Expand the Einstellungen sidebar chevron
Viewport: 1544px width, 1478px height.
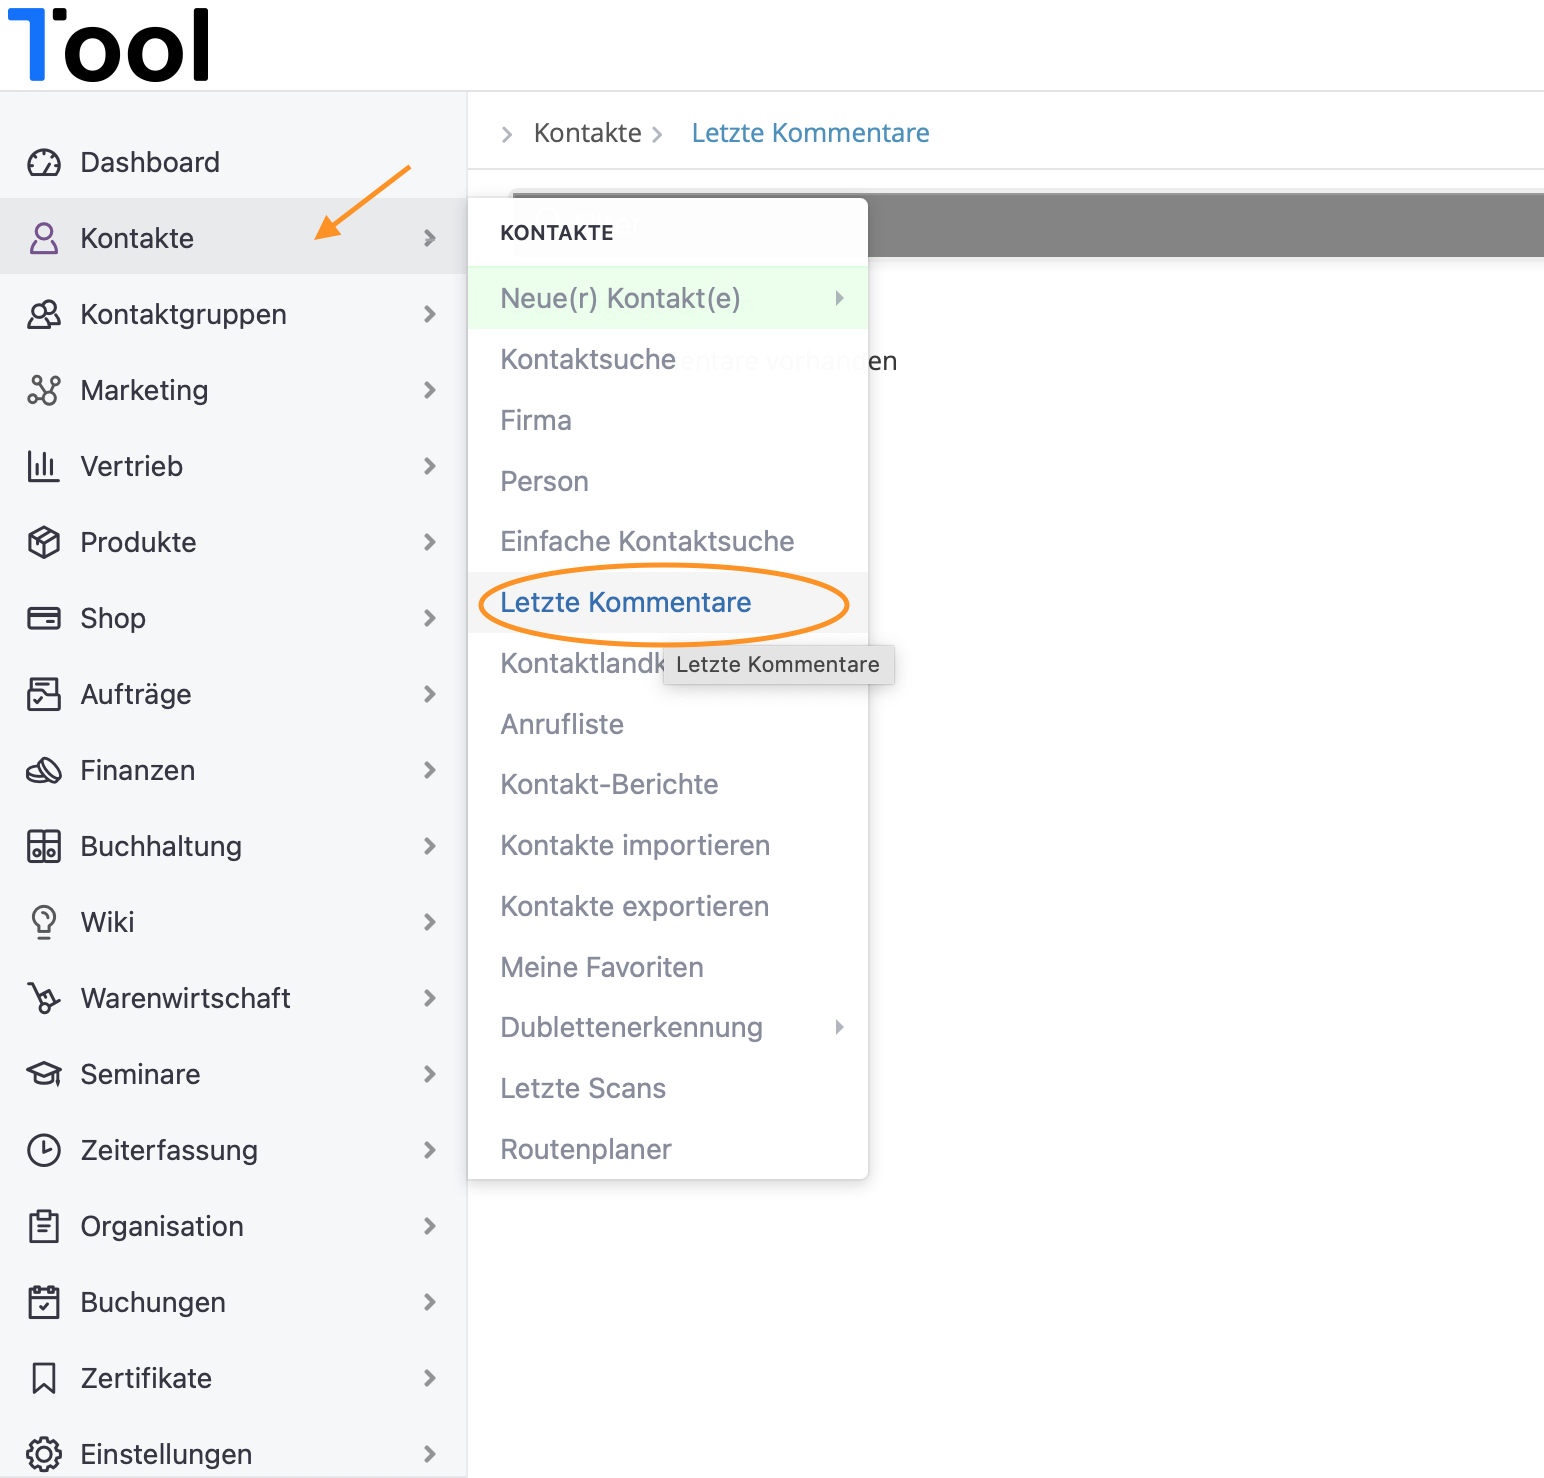(x=430, y=1454)
